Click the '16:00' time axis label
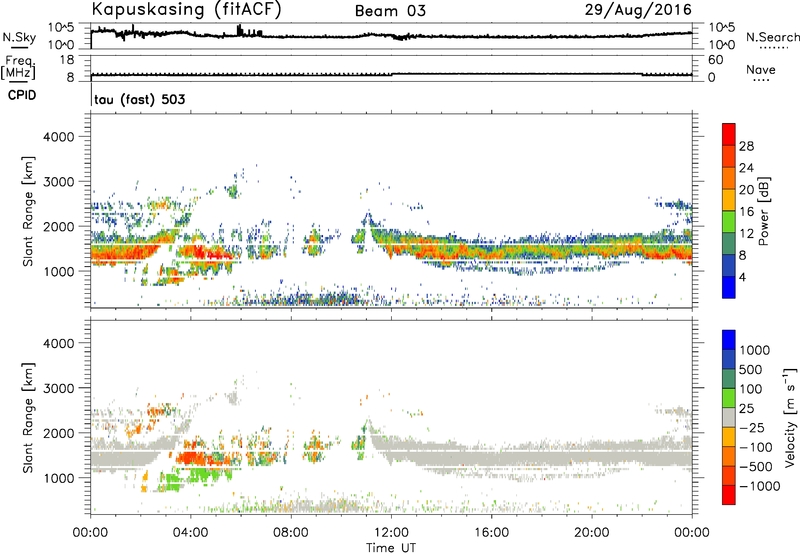The image size is (800, 554). click(491, 533)
